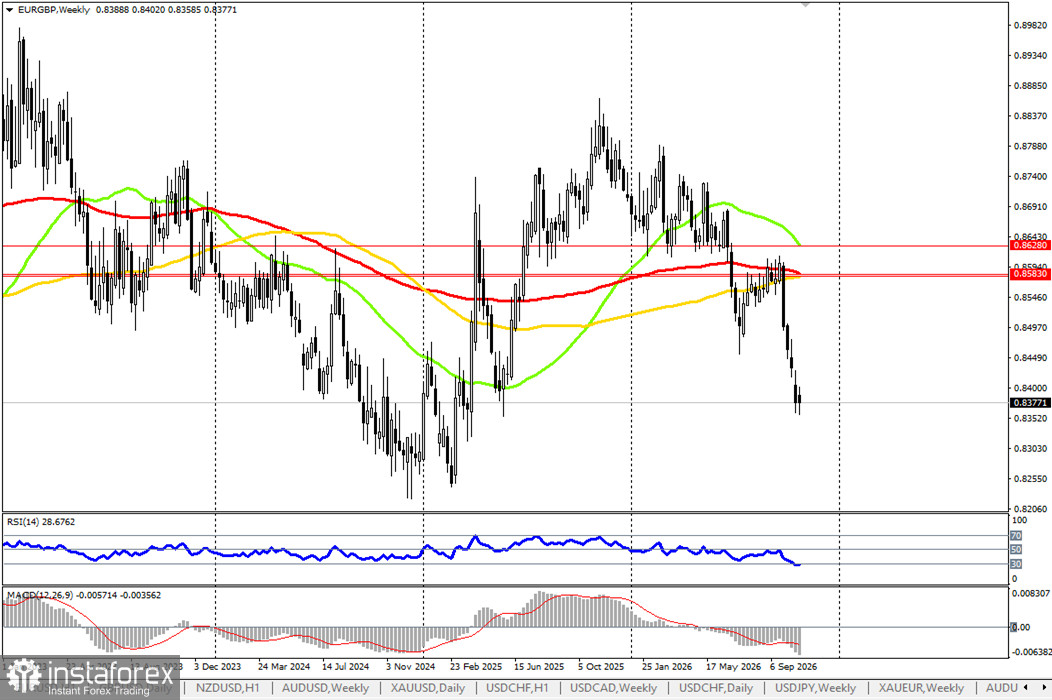Open the XAUEUR,Weekly chart tab
1052x700 pixels.
(921, 688)
